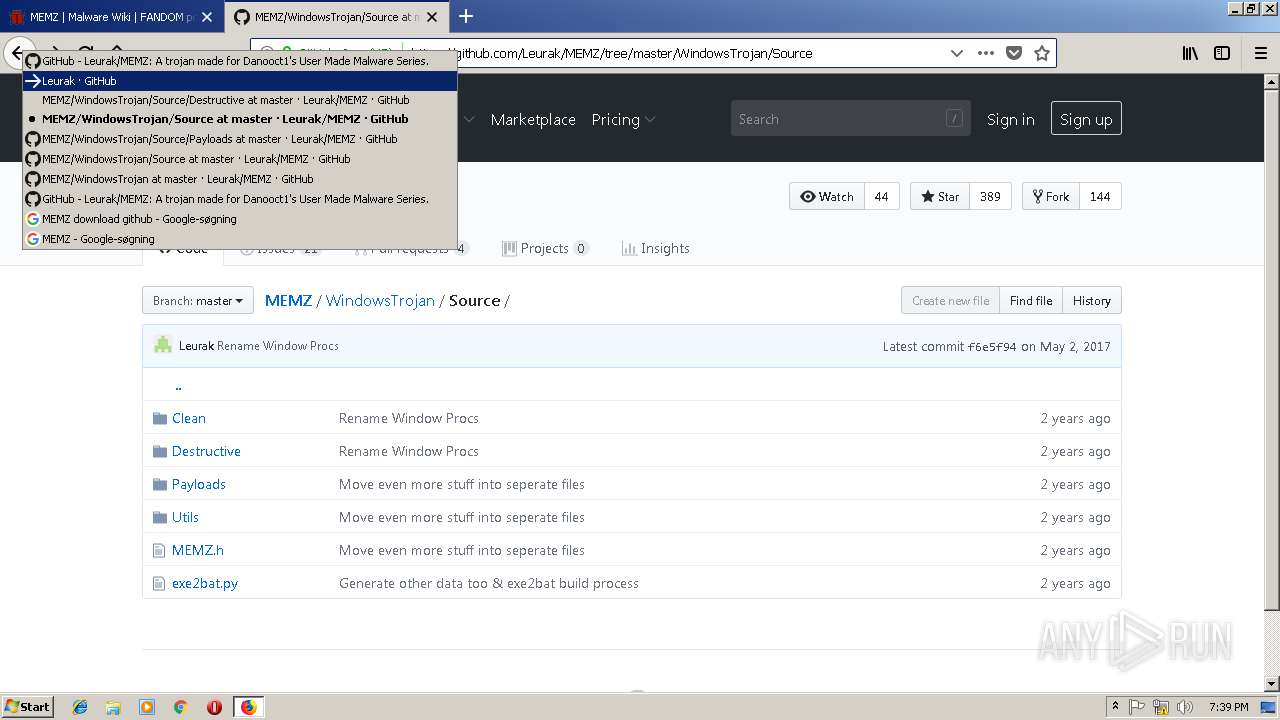1280x720 pixels.
Task: Open commit hash f6e5f94
Action: 992,346
